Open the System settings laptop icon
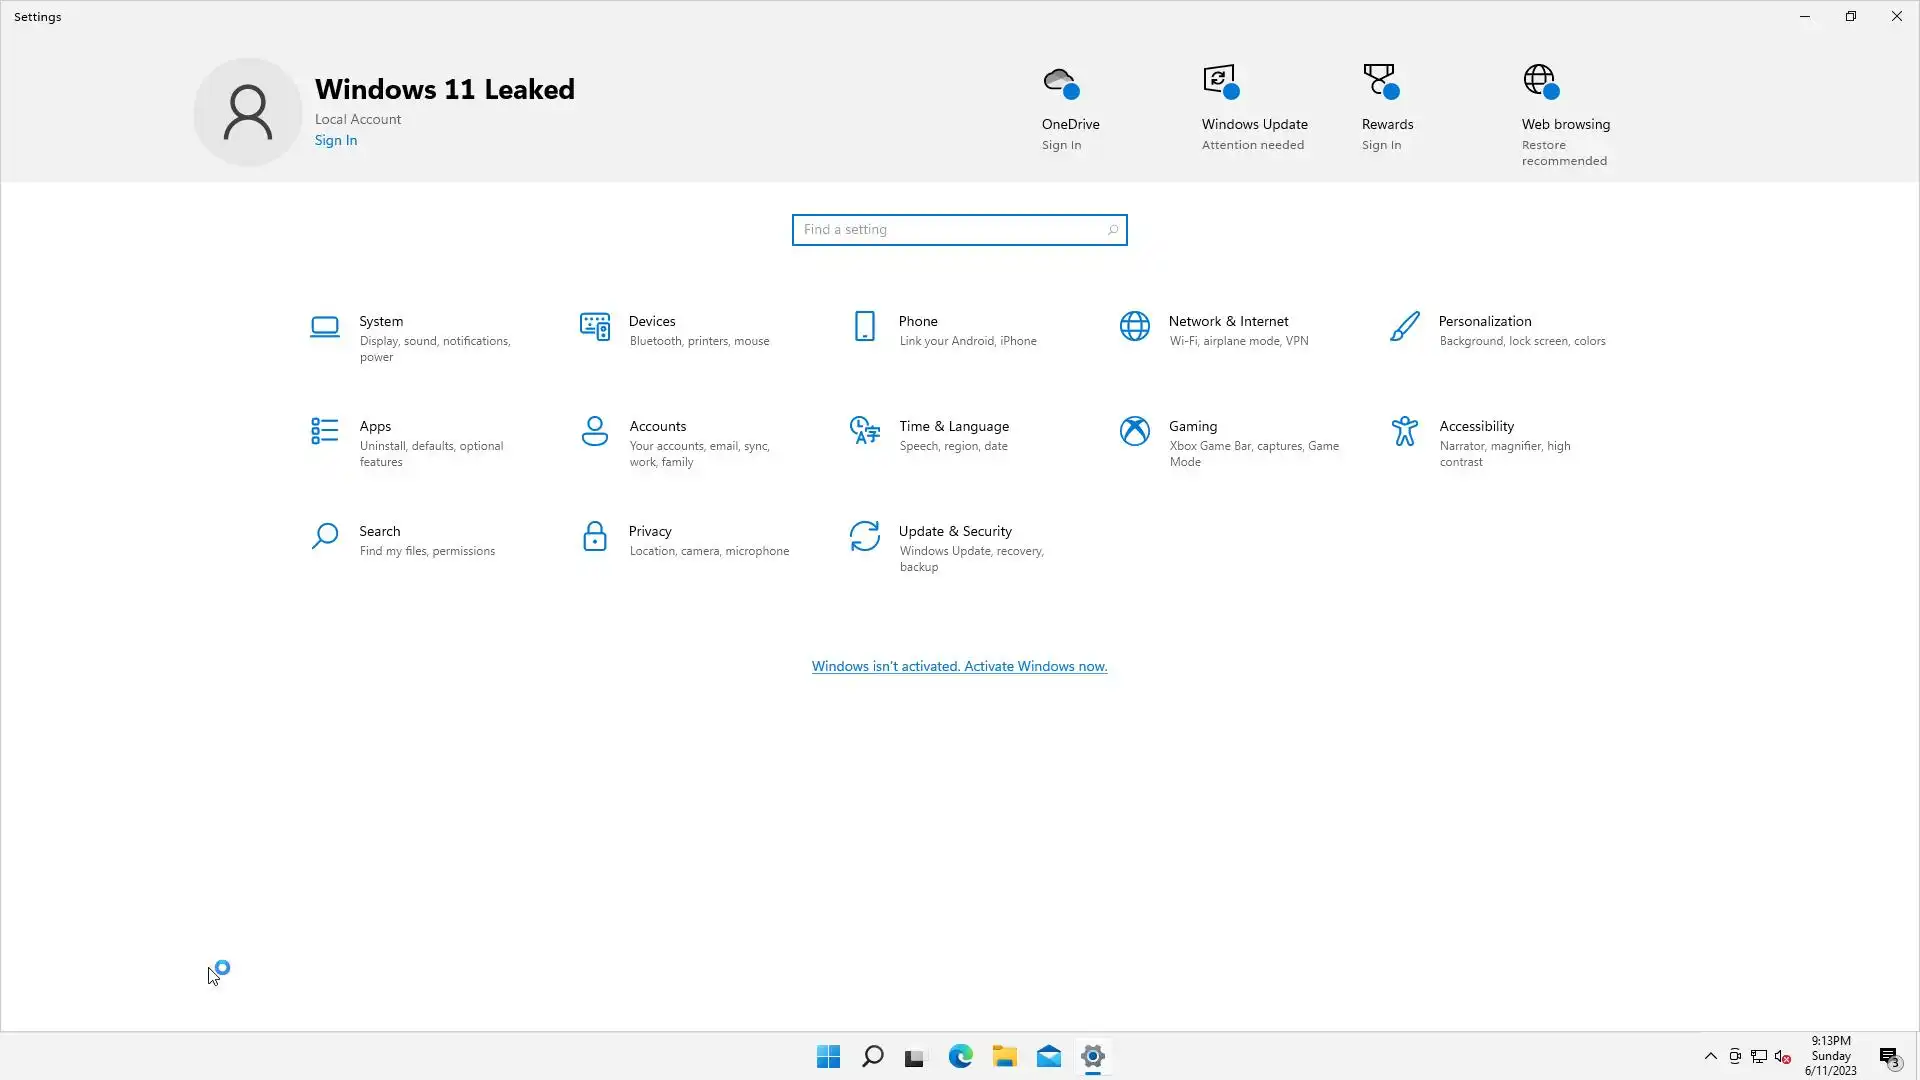This screenshot has width=1920, height=1080. pyautogui.click(x=325, y=327)
